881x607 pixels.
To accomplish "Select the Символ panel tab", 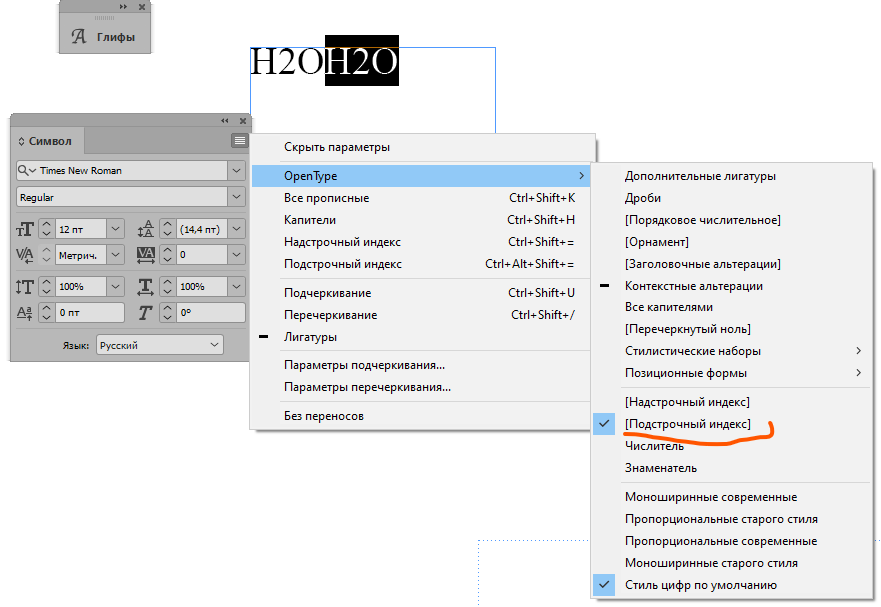I will pyautogui.click(x=50, y=141).
